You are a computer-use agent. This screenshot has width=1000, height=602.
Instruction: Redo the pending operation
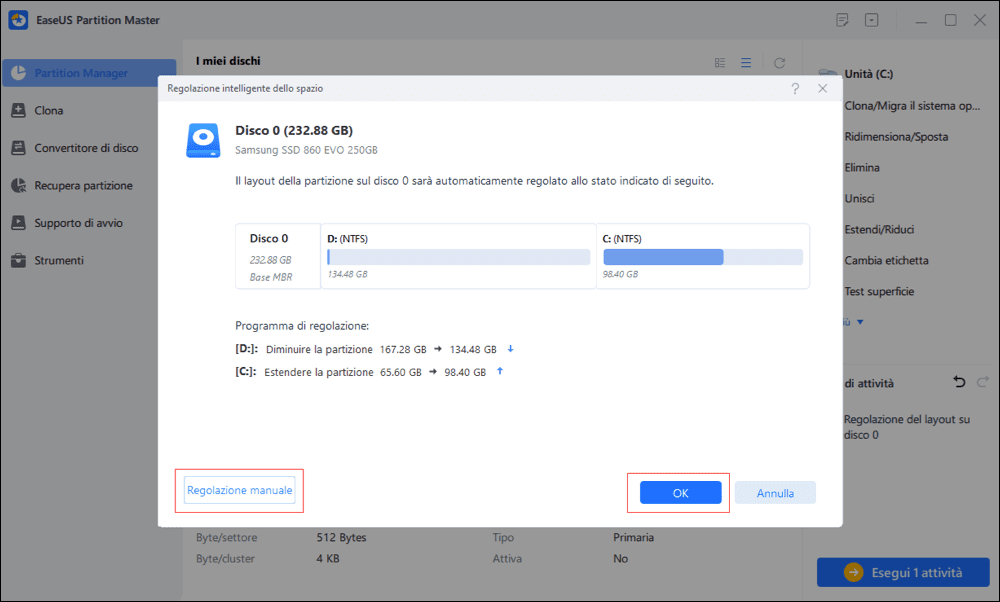pyautogui.click(x=983, y=383)
